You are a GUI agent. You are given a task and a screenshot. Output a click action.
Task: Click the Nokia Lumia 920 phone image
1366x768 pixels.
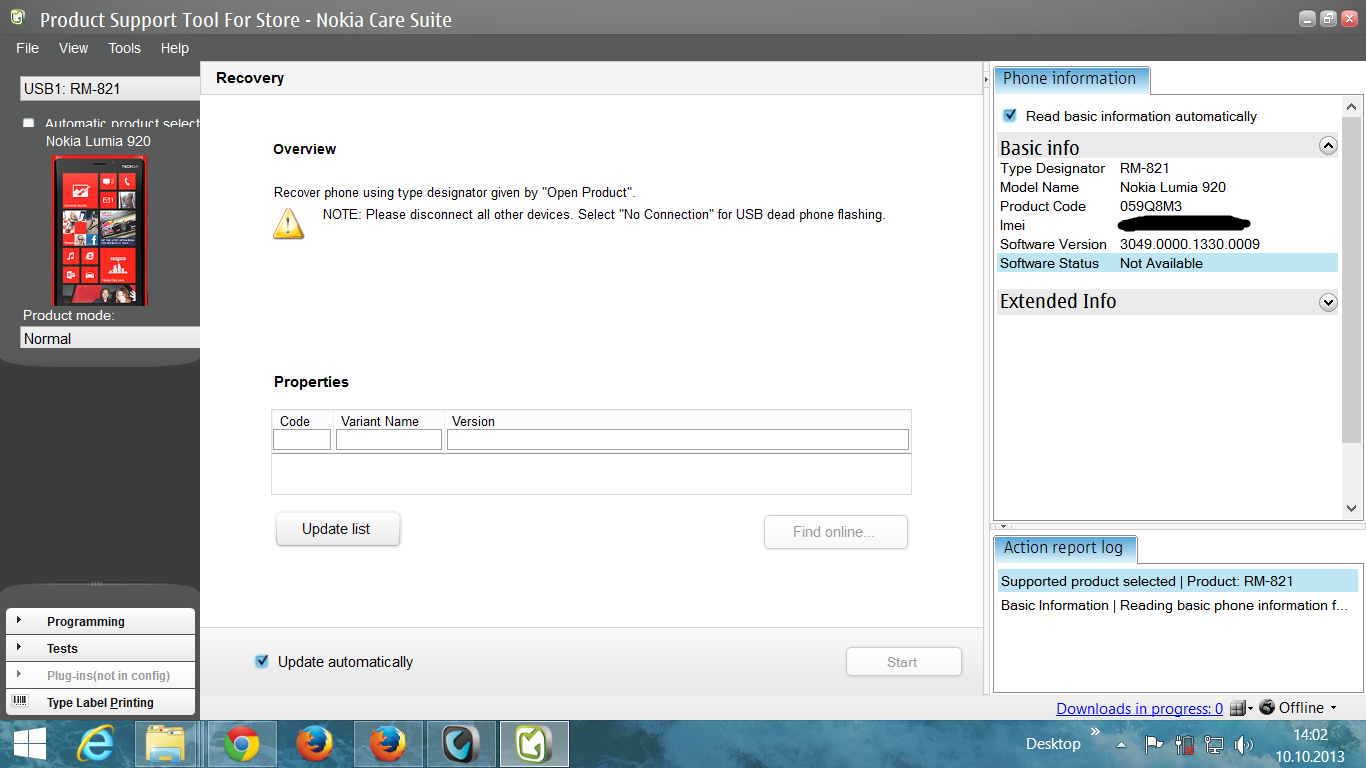[99, 231]
